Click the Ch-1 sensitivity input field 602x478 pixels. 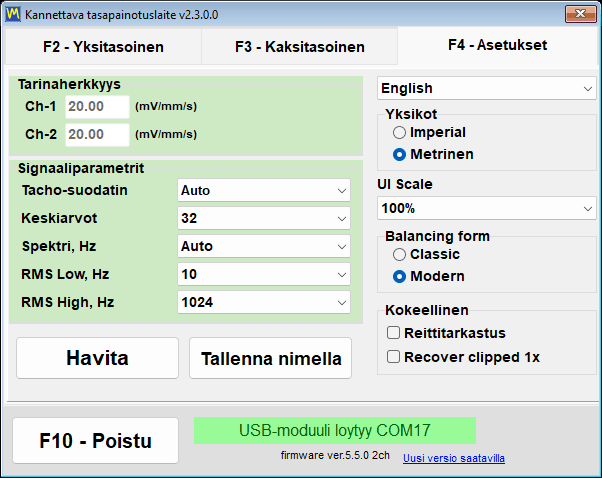pos(98,106)
